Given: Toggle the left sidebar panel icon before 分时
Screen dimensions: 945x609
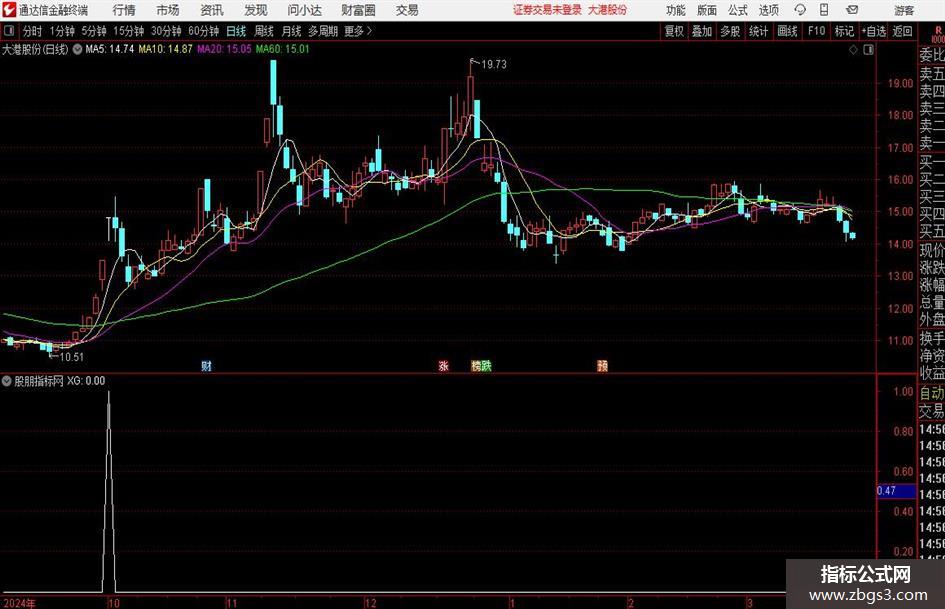Looking at the screenshot, I should (8, 31).
